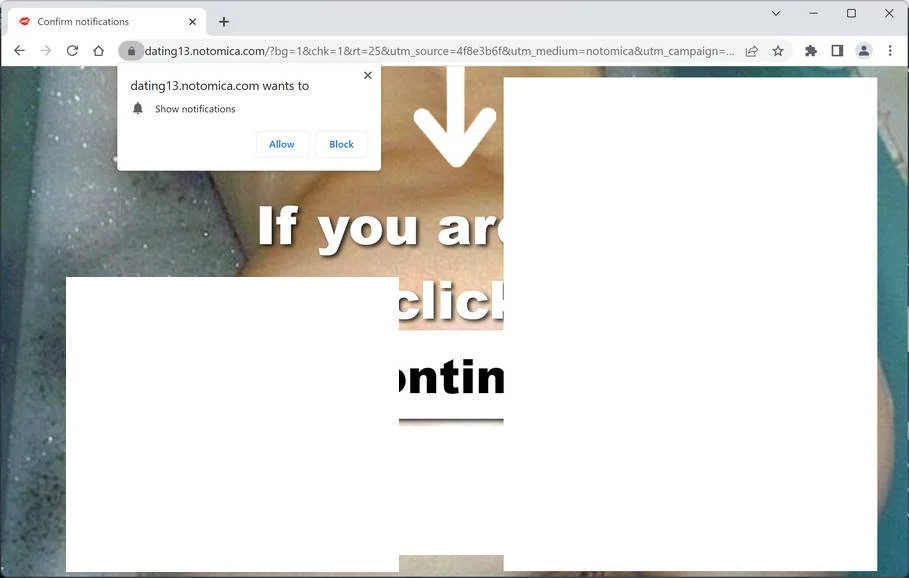Click the address bar URL field
Image resolution: width=909 pixels, height=578 pixels.
pos(439,51)
